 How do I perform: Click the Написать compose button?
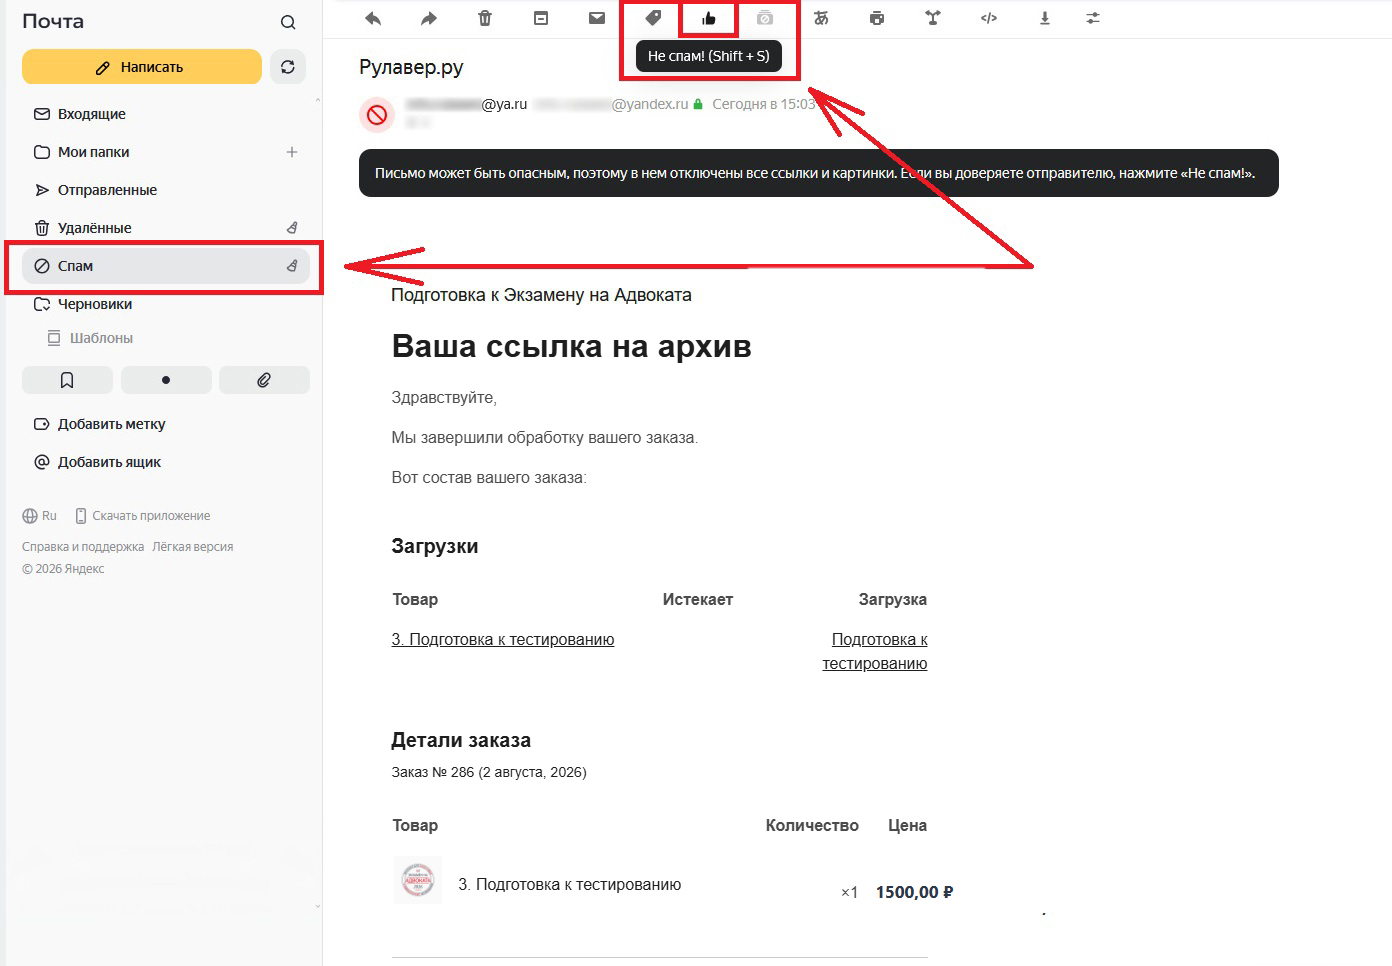(142, 67)
